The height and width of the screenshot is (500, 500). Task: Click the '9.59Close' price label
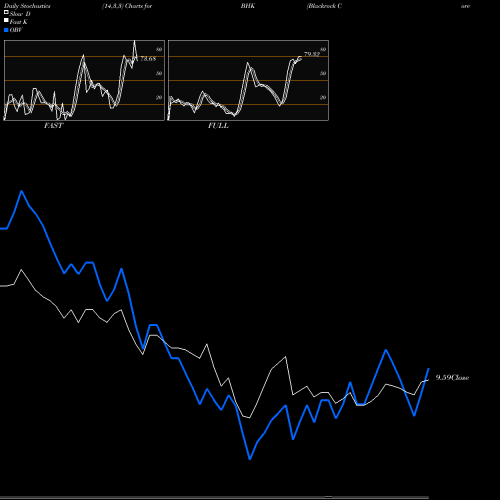tap(452, 378)
